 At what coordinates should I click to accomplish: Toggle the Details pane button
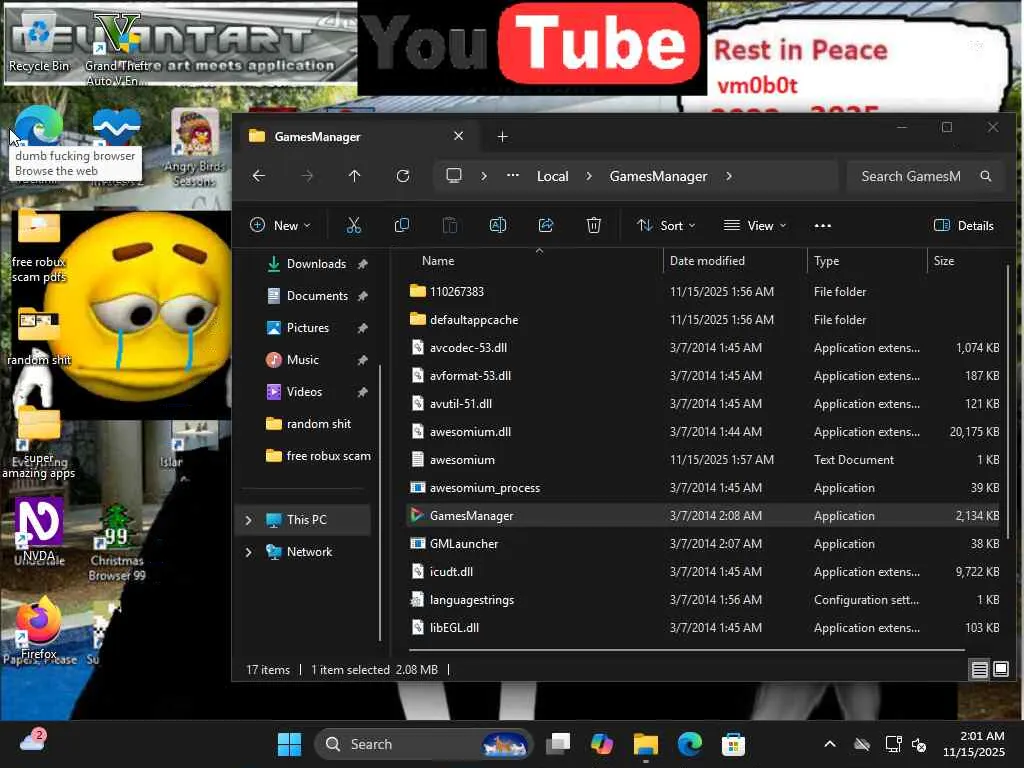click(964, 225)
